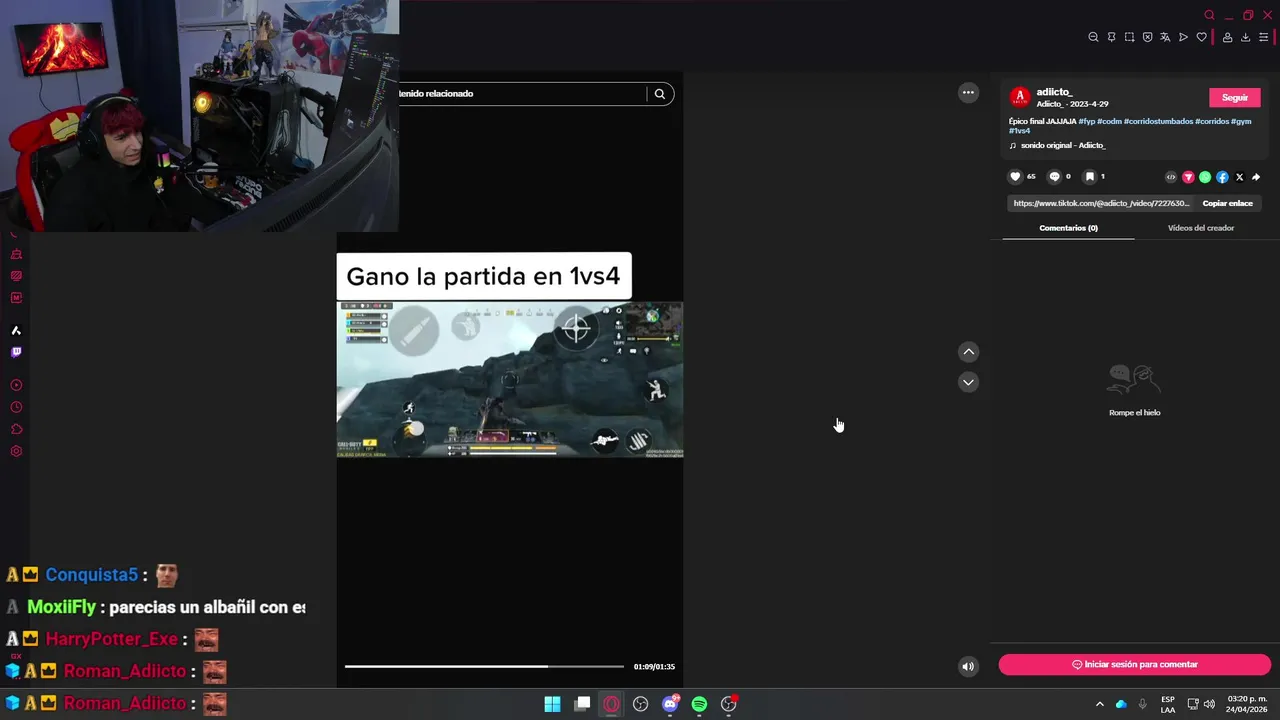Open the snapshot capture tool icon
The image size is (1280, 720).
(1129, 37)
